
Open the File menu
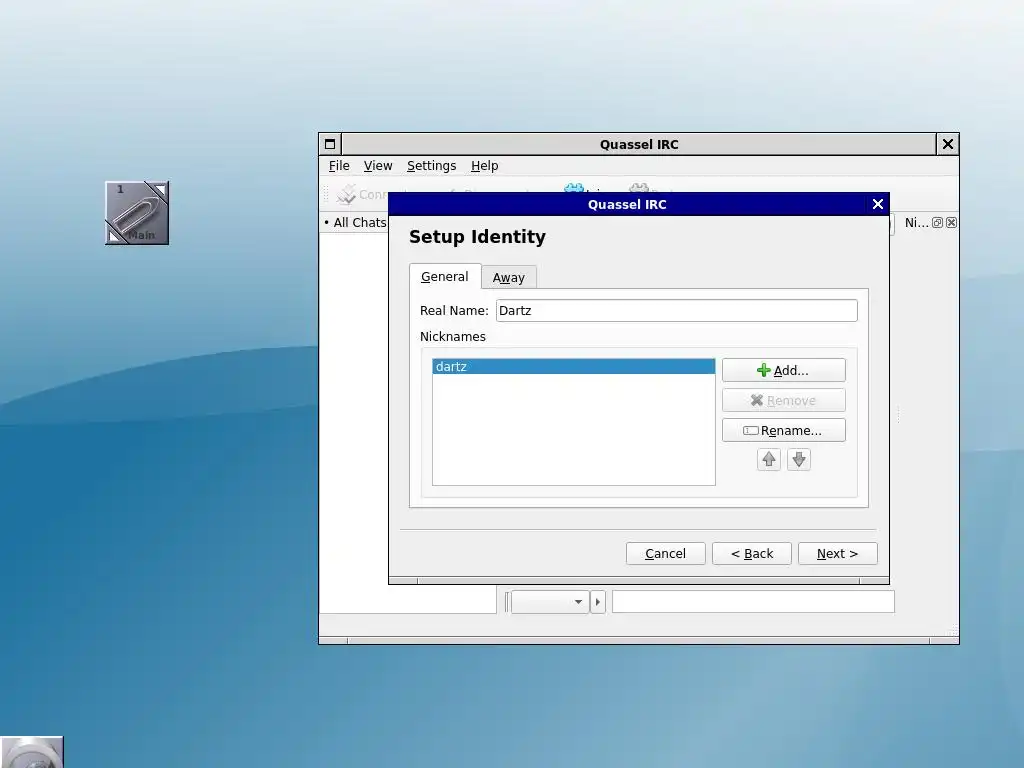(x=339, y=166)
